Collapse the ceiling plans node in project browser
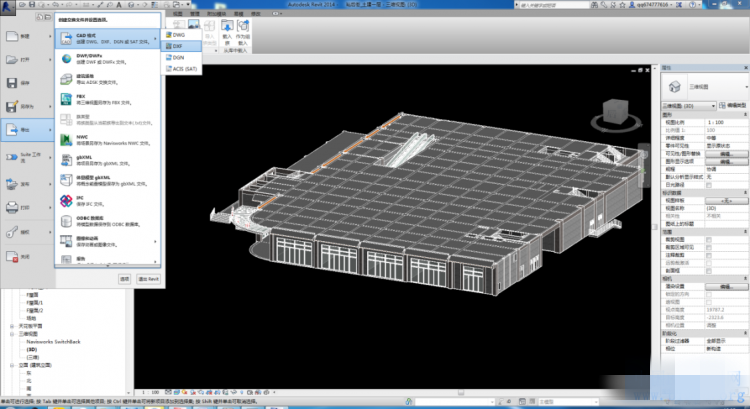The width and height of the screenshot is (750, 409). [x=12, y=326]
